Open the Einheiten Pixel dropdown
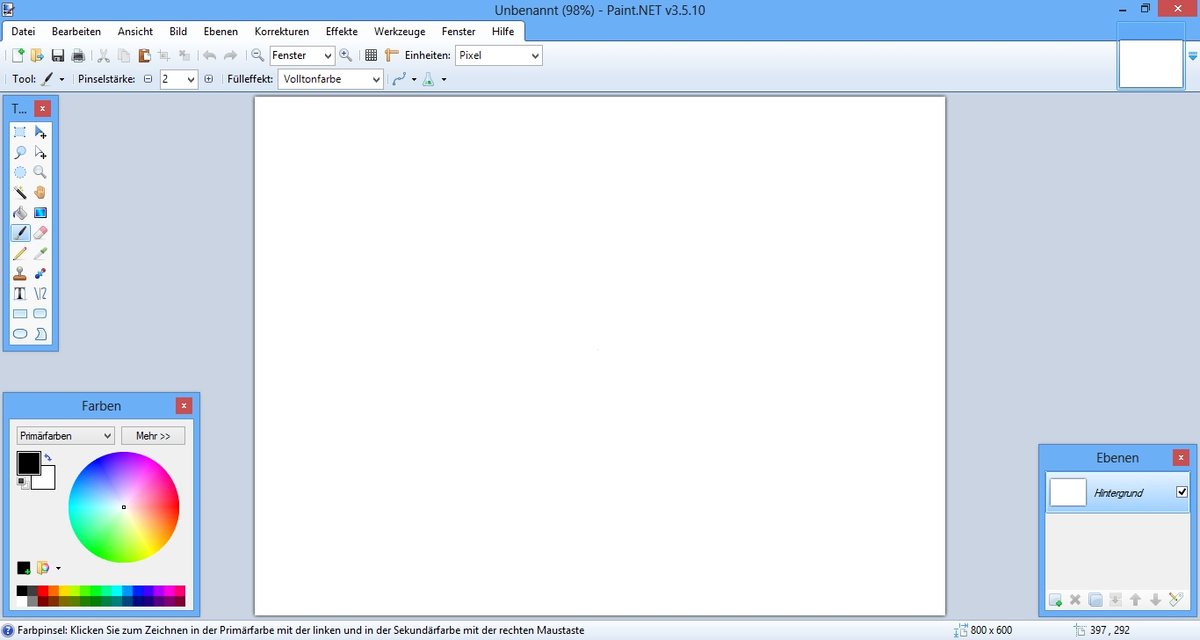 coord(499,56)
